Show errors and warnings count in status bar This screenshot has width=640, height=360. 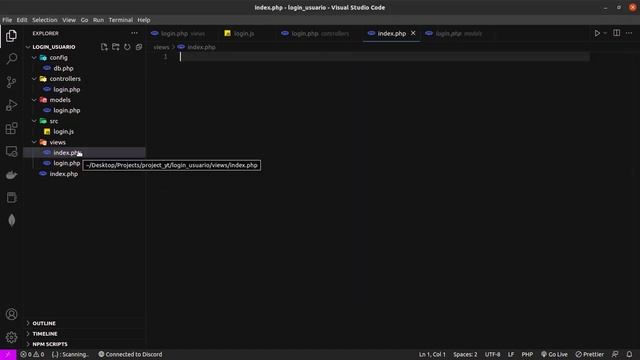coord(32,354)
